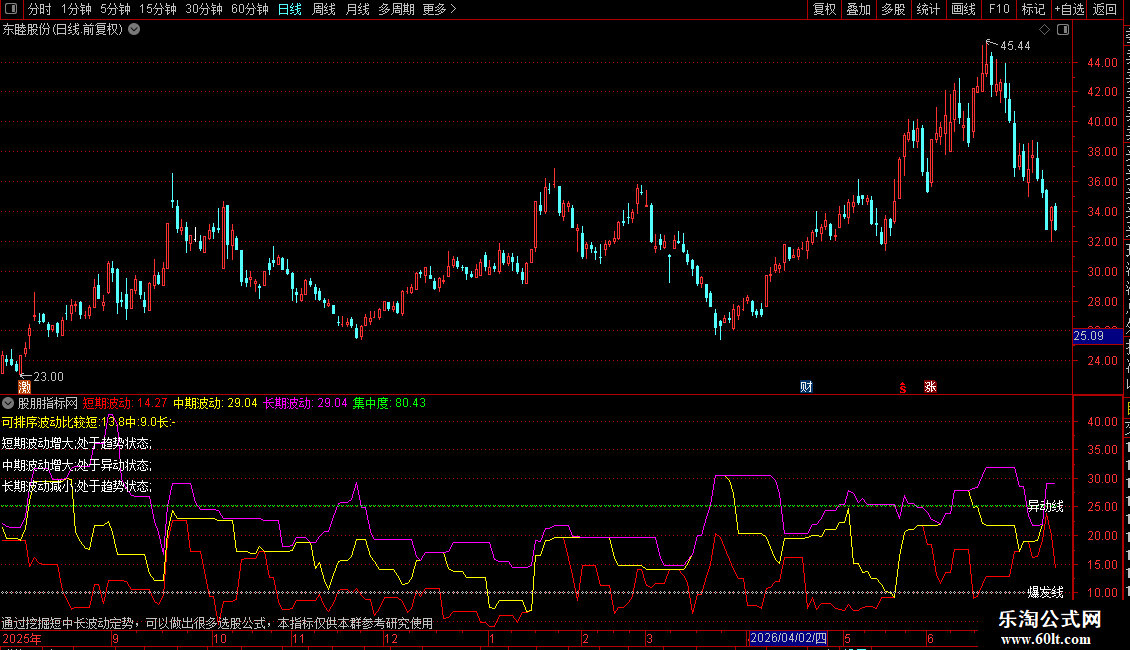Click the 返回 back button
This screenshot has height=650, width=1130.
tap(1105, 9)
